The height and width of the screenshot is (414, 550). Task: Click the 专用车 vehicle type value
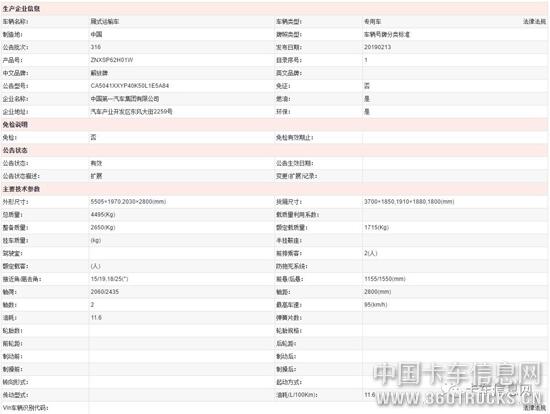pos(373,22)
